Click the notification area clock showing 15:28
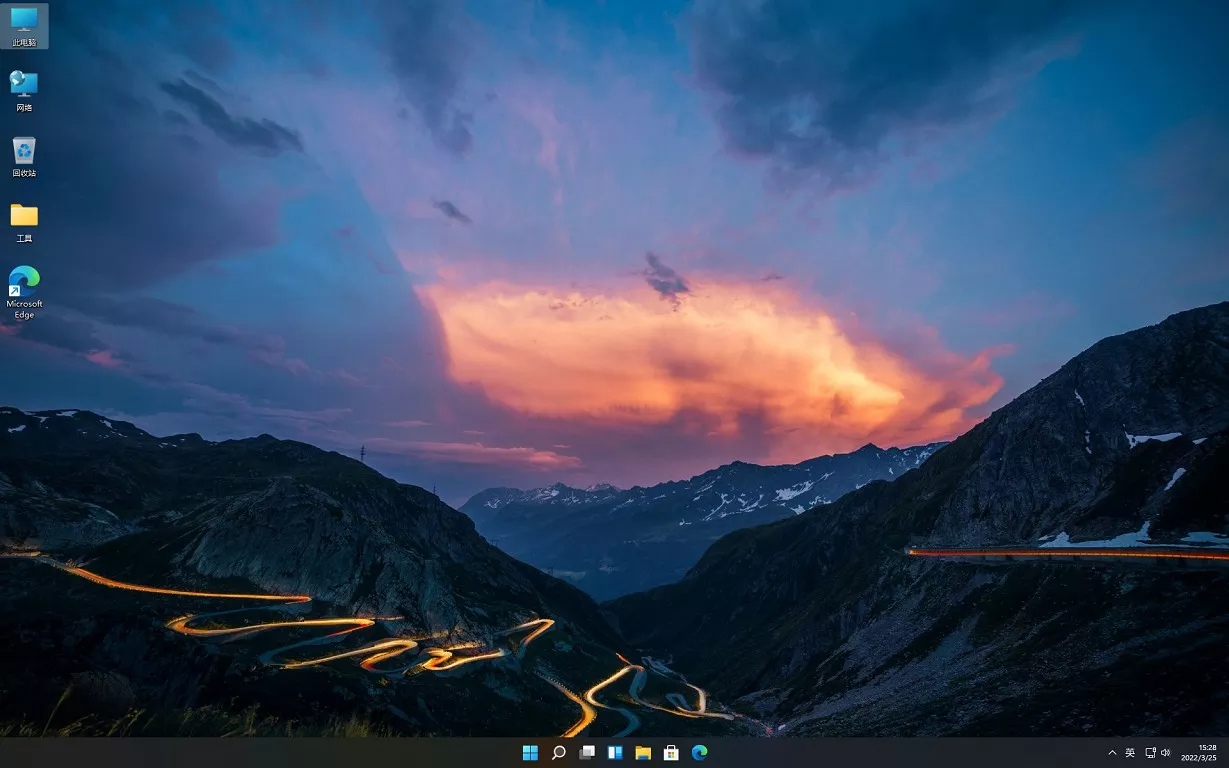Image resolution: width=1229 pixels, height=768 pixels. [x=1201, y=747]
